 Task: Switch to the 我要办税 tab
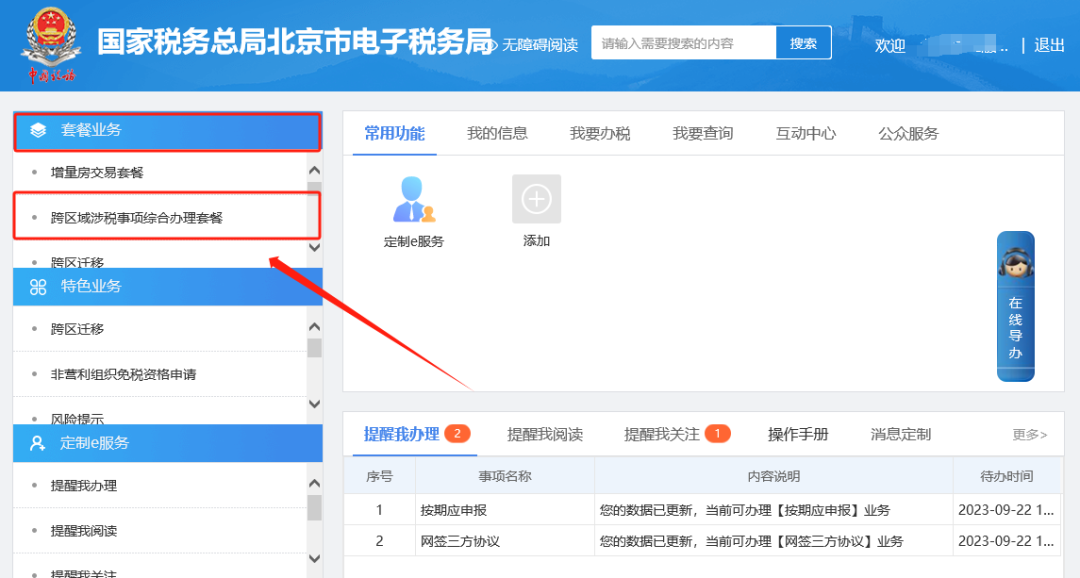[600, 133]
